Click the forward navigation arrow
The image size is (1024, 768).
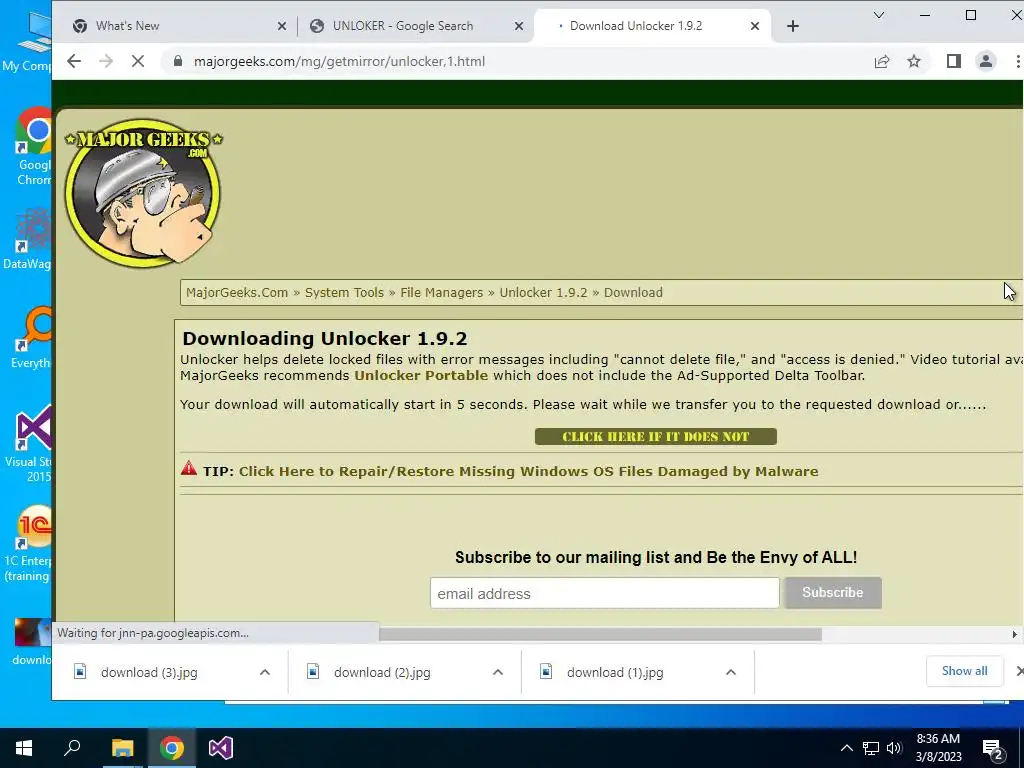tap(106, 61)
